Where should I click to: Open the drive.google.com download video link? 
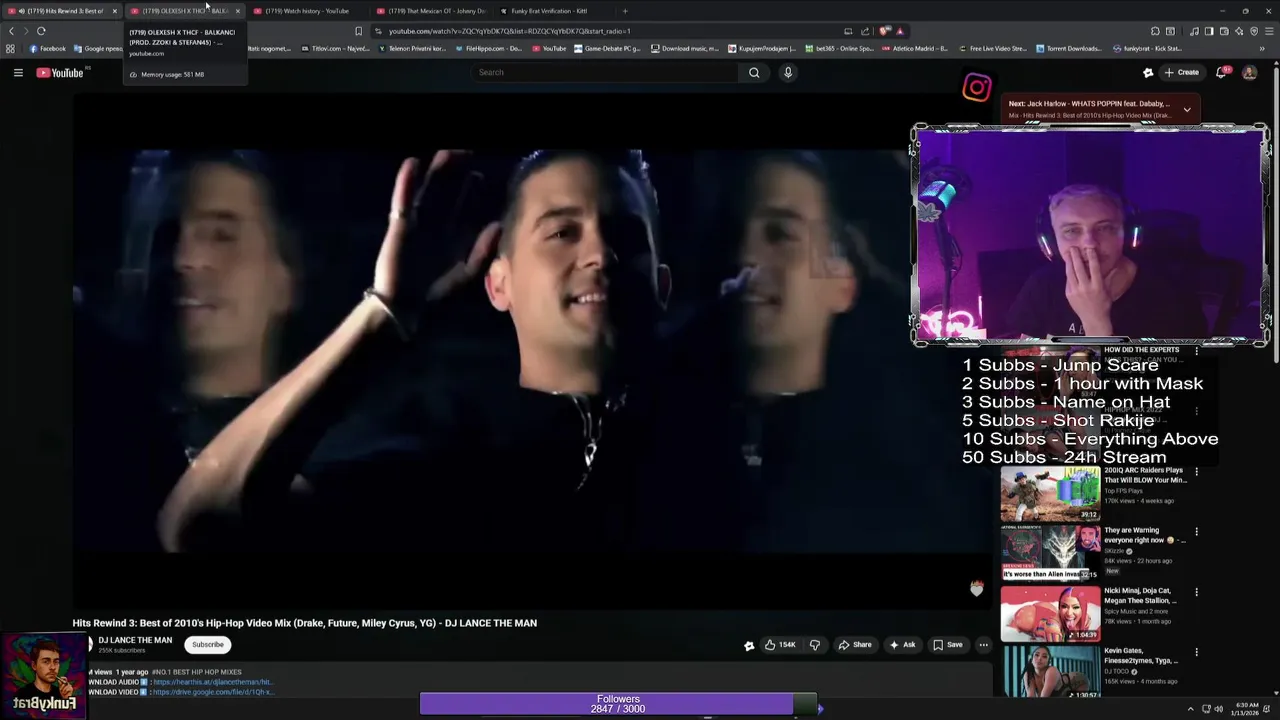pos(213,692)
